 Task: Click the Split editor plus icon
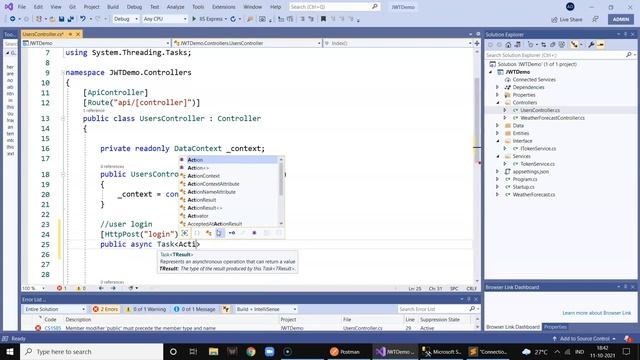[x=477, y=43]
